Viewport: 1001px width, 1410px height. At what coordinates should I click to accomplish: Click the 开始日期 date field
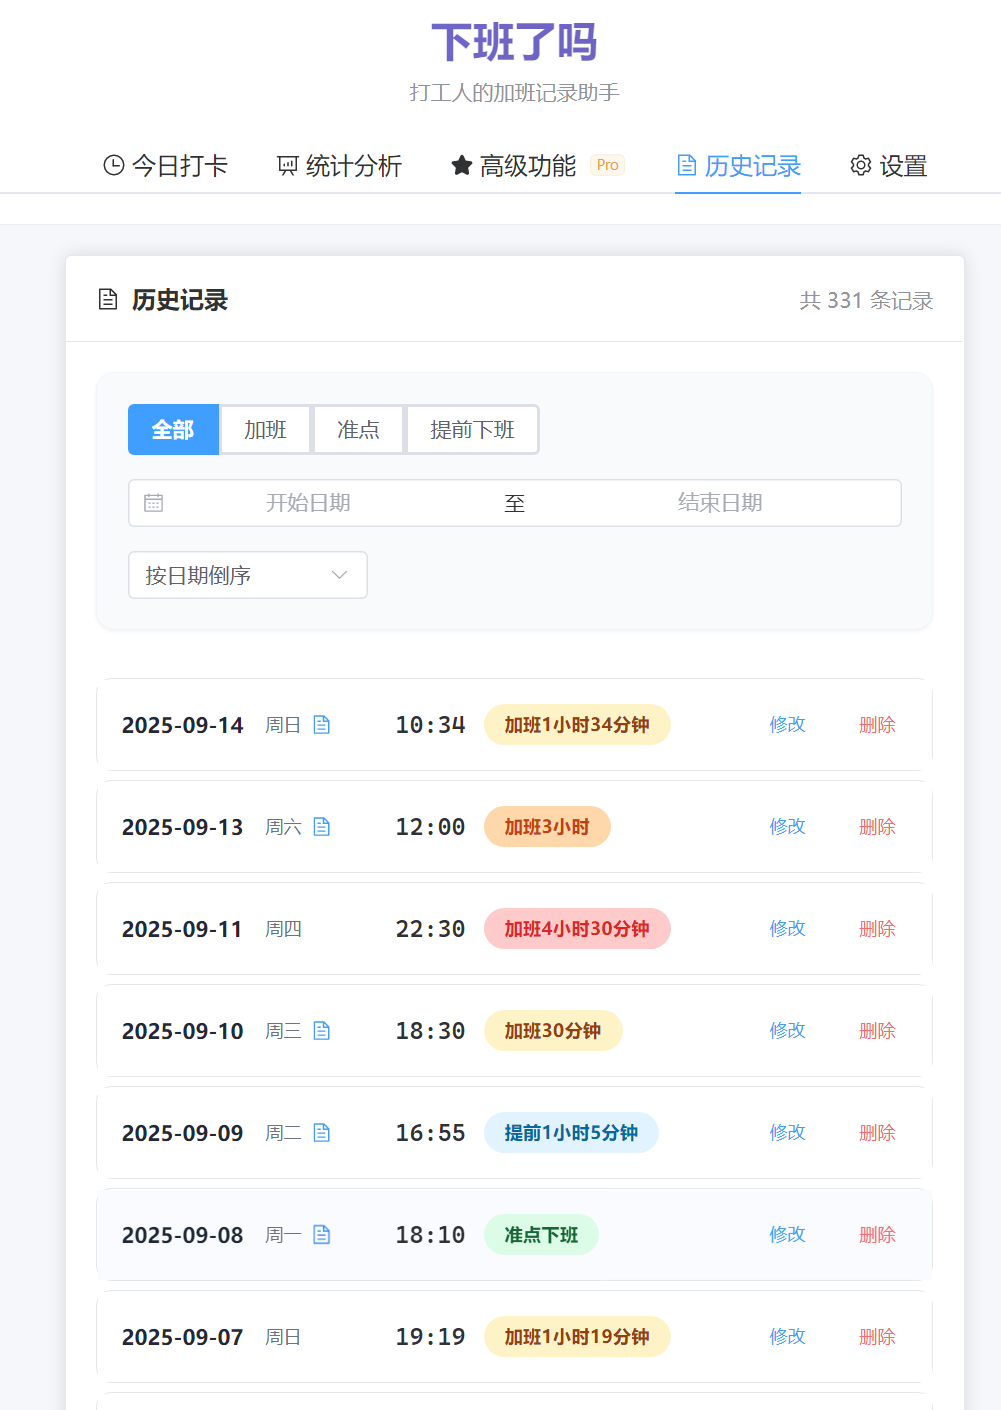coord(308,503)
